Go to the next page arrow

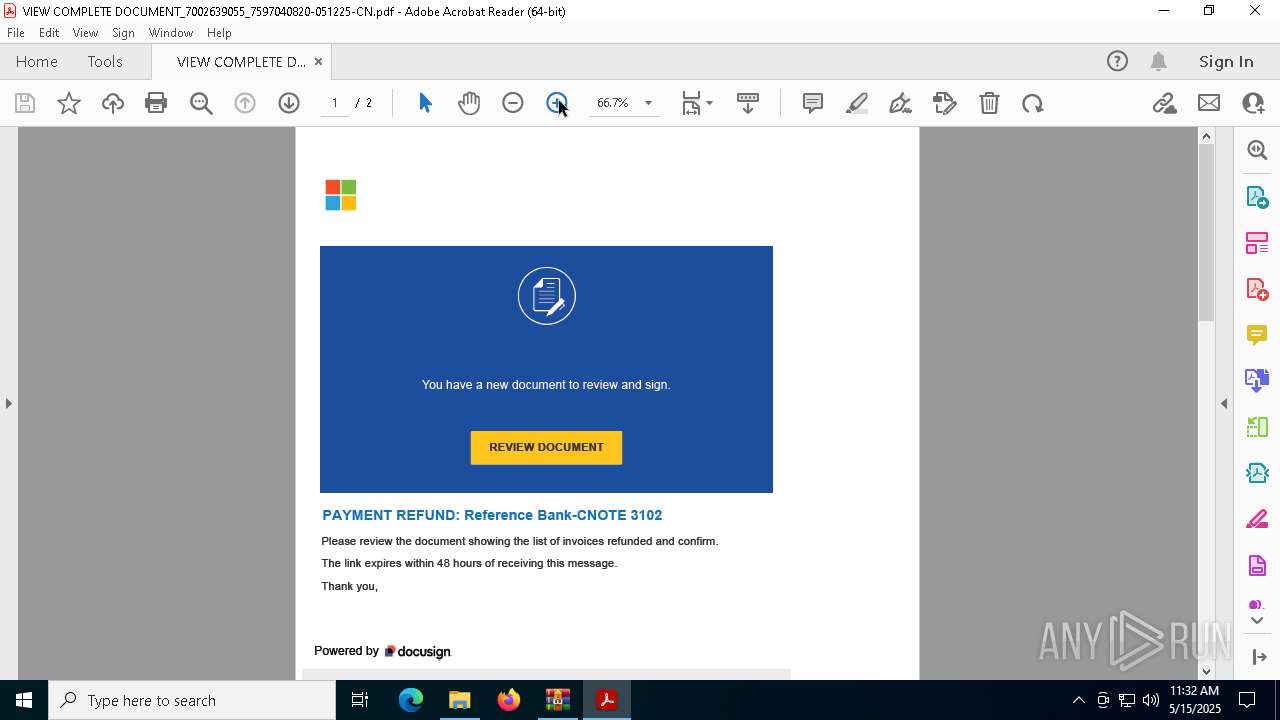289,103
